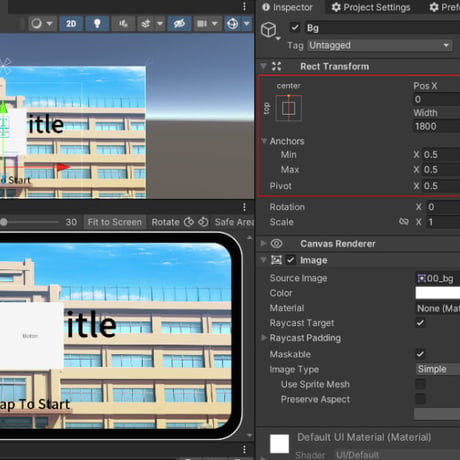The height and width of the screenshot is (460, 460).
Task: Enable Use Sprite Mesh checkbox
Action: point(420,384)
